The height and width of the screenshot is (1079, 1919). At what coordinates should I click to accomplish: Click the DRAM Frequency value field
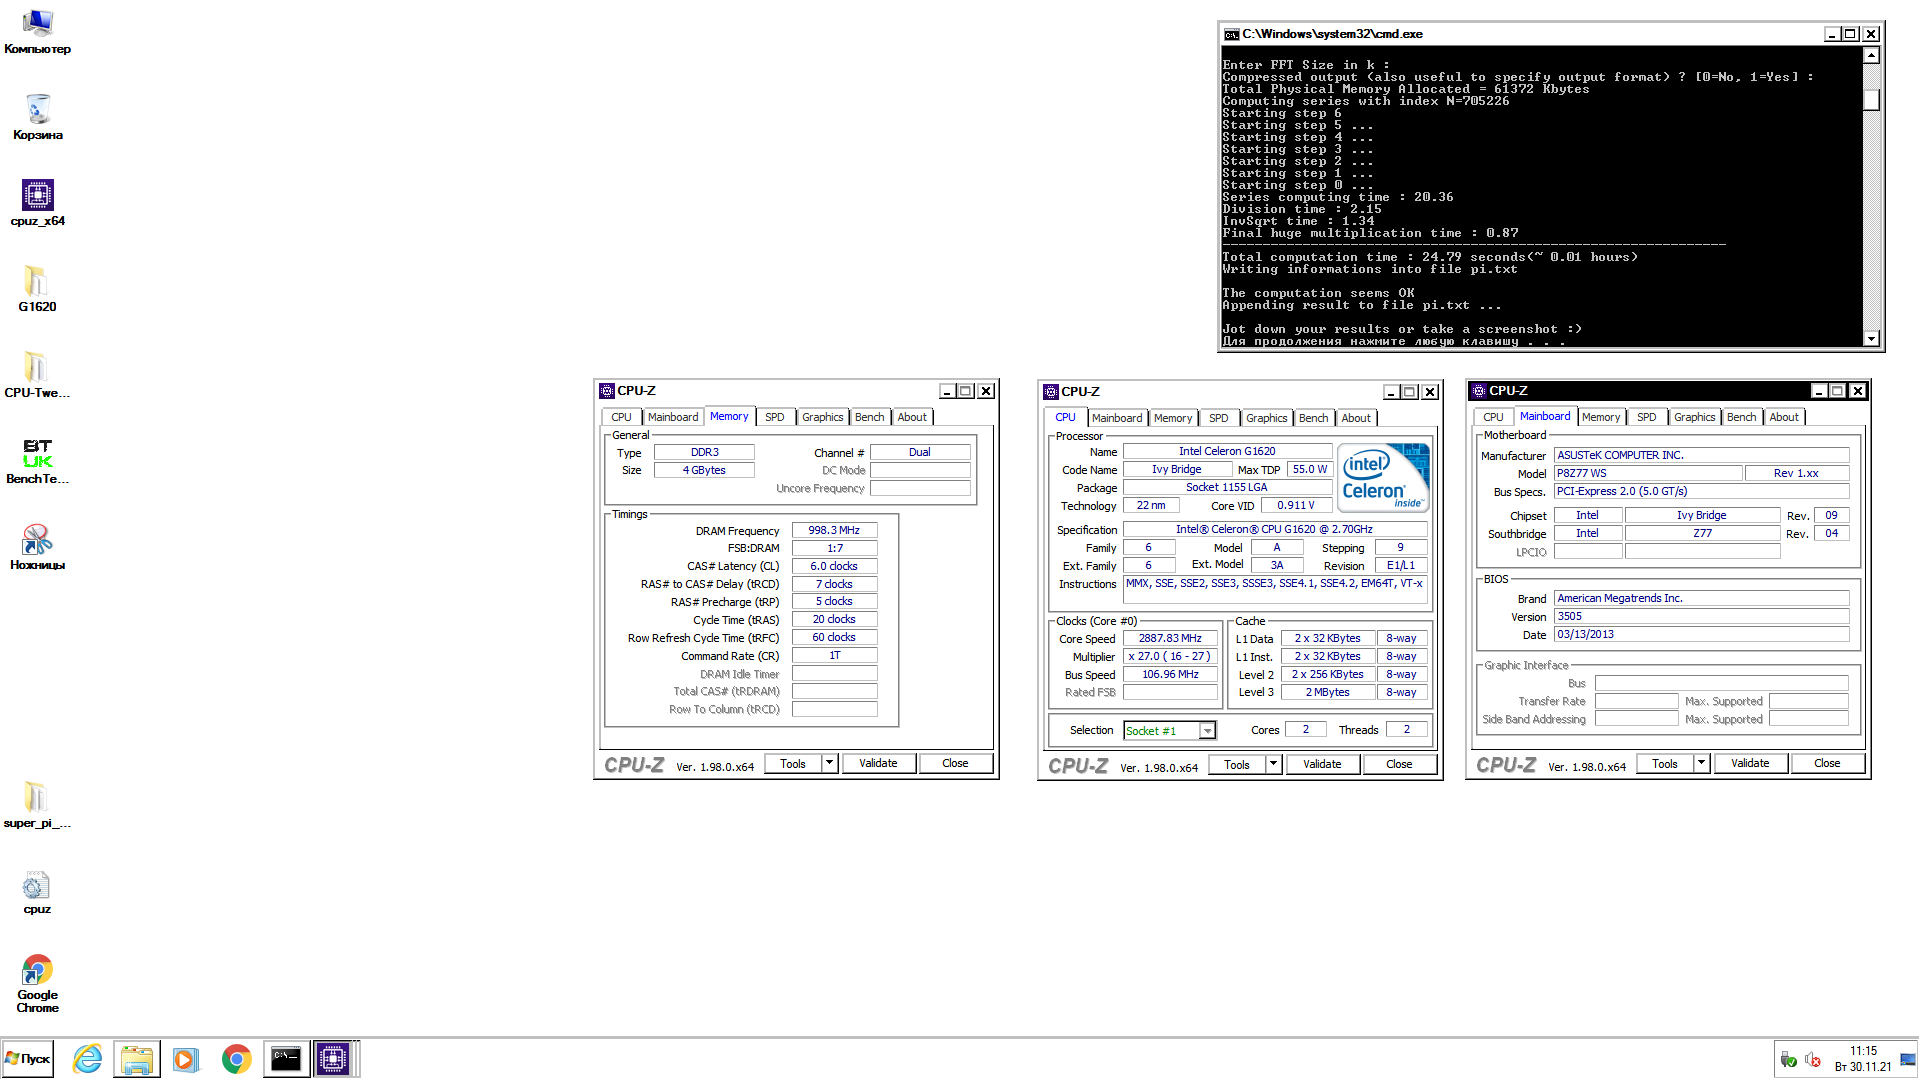[x=834, y=530]
